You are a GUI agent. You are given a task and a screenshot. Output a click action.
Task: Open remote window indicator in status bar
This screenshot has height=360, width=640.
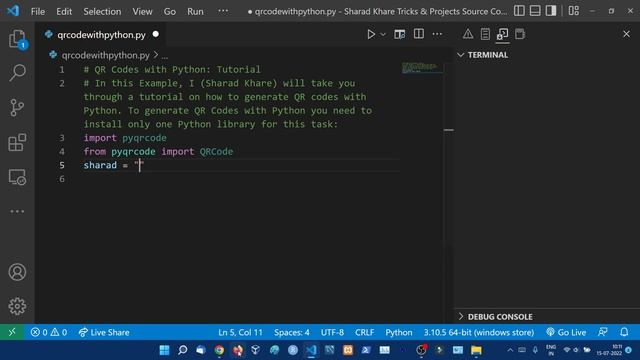pos(12,332)
